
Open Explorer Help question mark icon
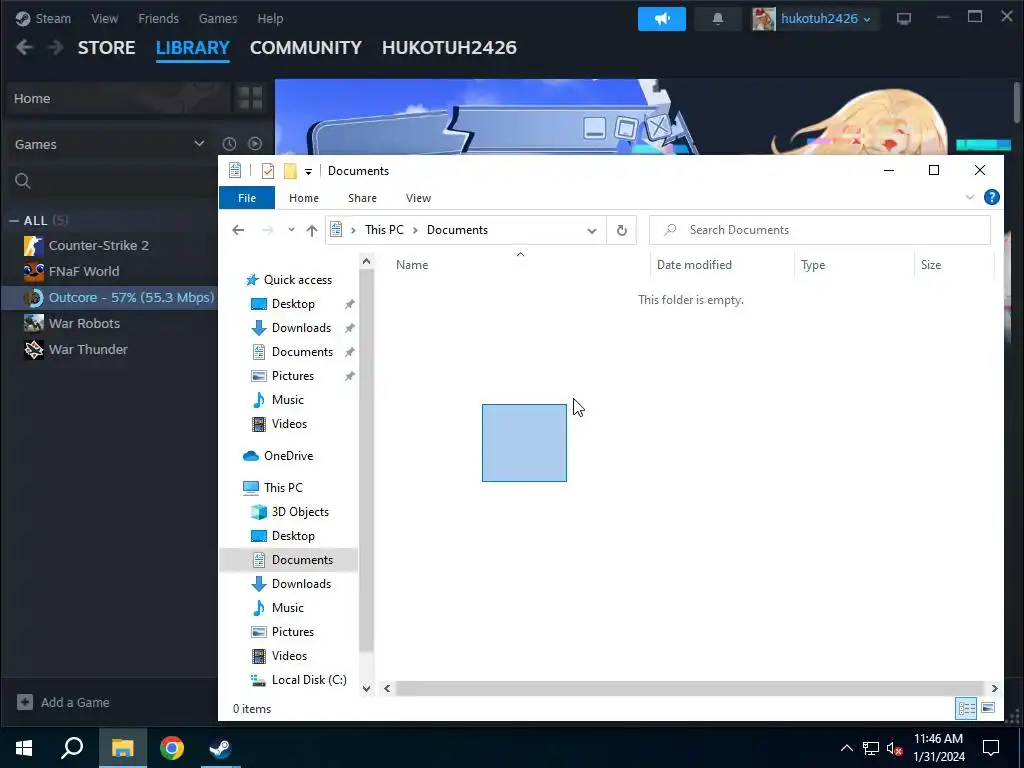991,197
